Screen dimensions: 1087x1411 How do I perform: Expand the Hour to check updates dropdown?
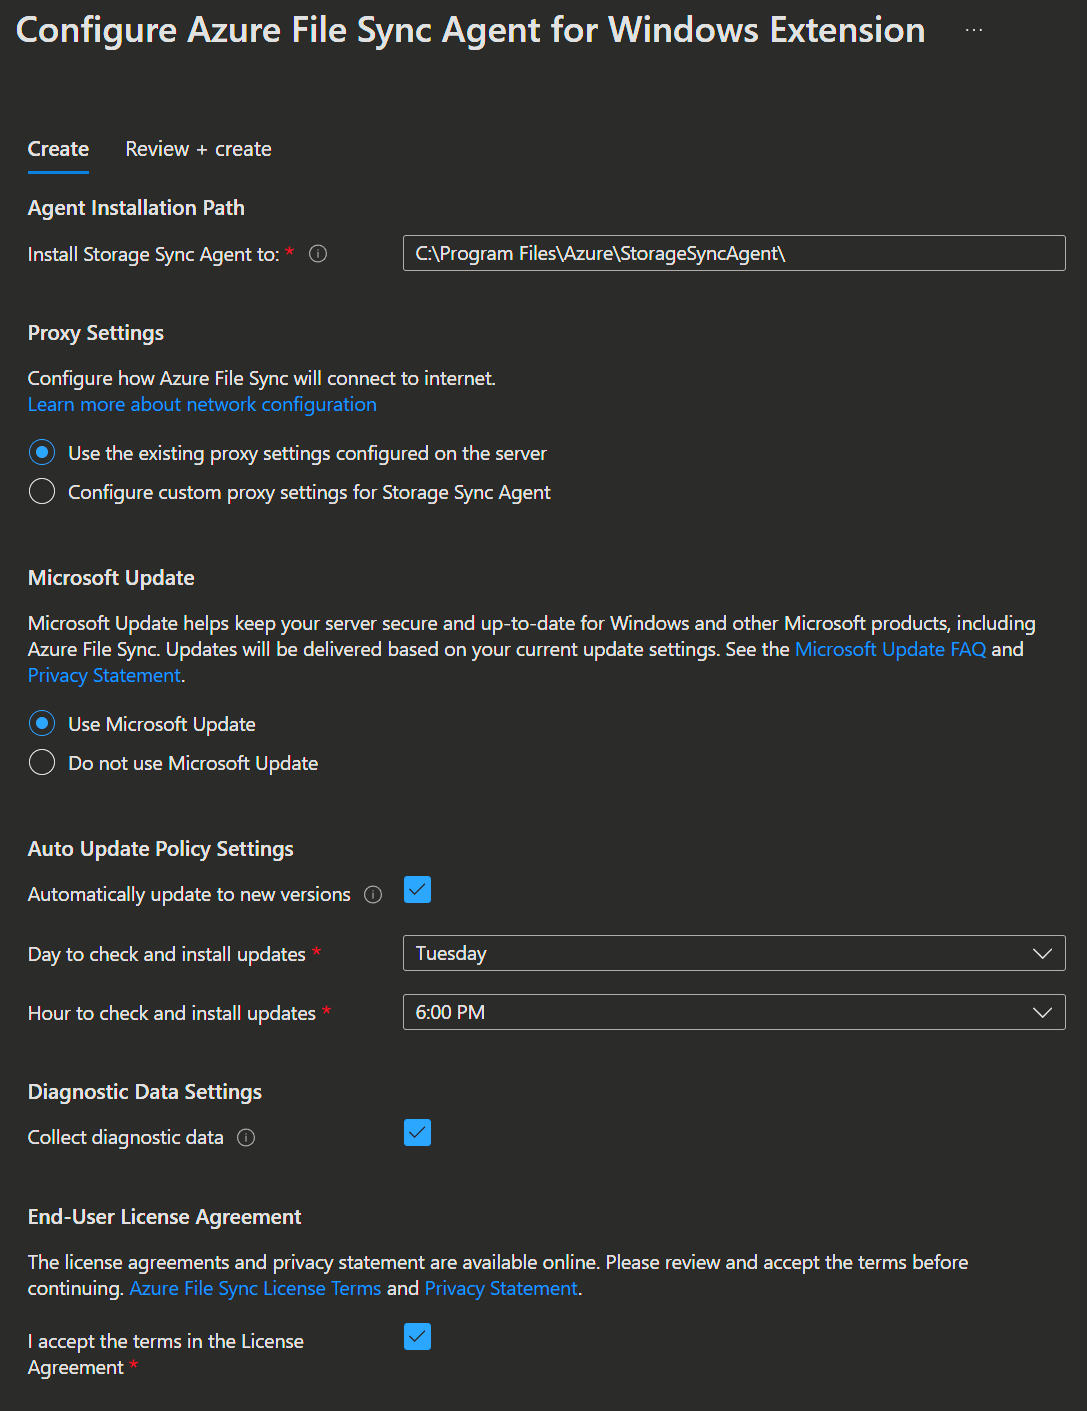(734, 1012)
